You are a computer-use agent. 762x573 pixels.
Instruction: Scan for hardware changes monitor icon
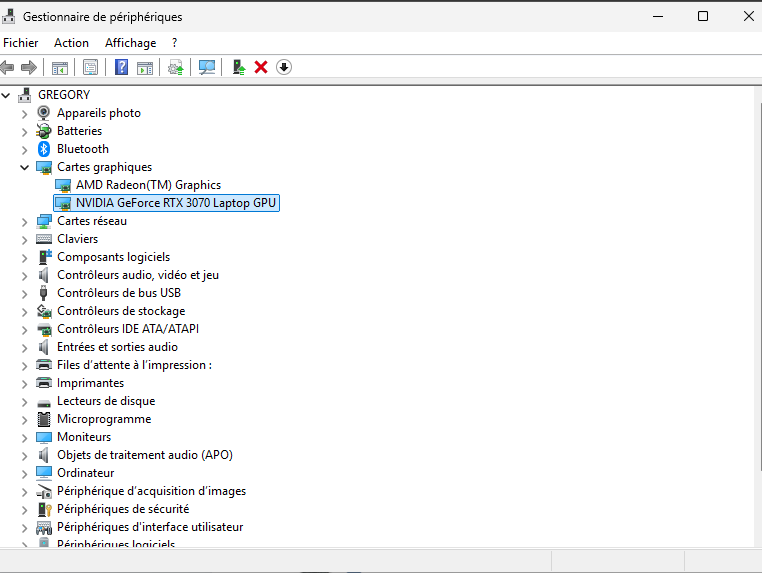point(207,67)
